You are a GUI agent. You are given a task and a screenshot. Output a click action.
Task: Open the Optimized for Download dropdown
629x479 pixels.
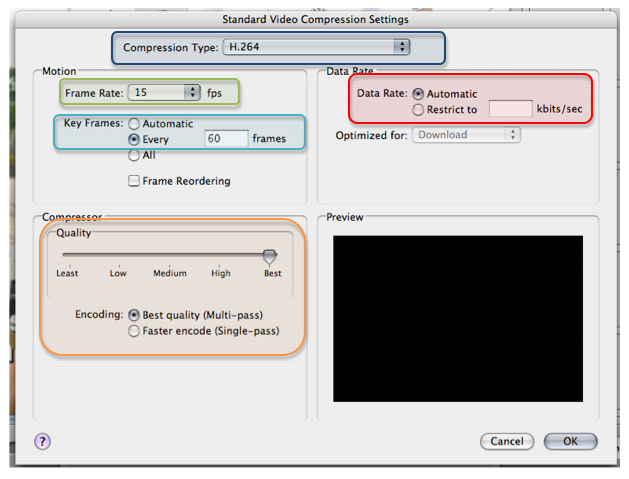(x=466, y=135)
